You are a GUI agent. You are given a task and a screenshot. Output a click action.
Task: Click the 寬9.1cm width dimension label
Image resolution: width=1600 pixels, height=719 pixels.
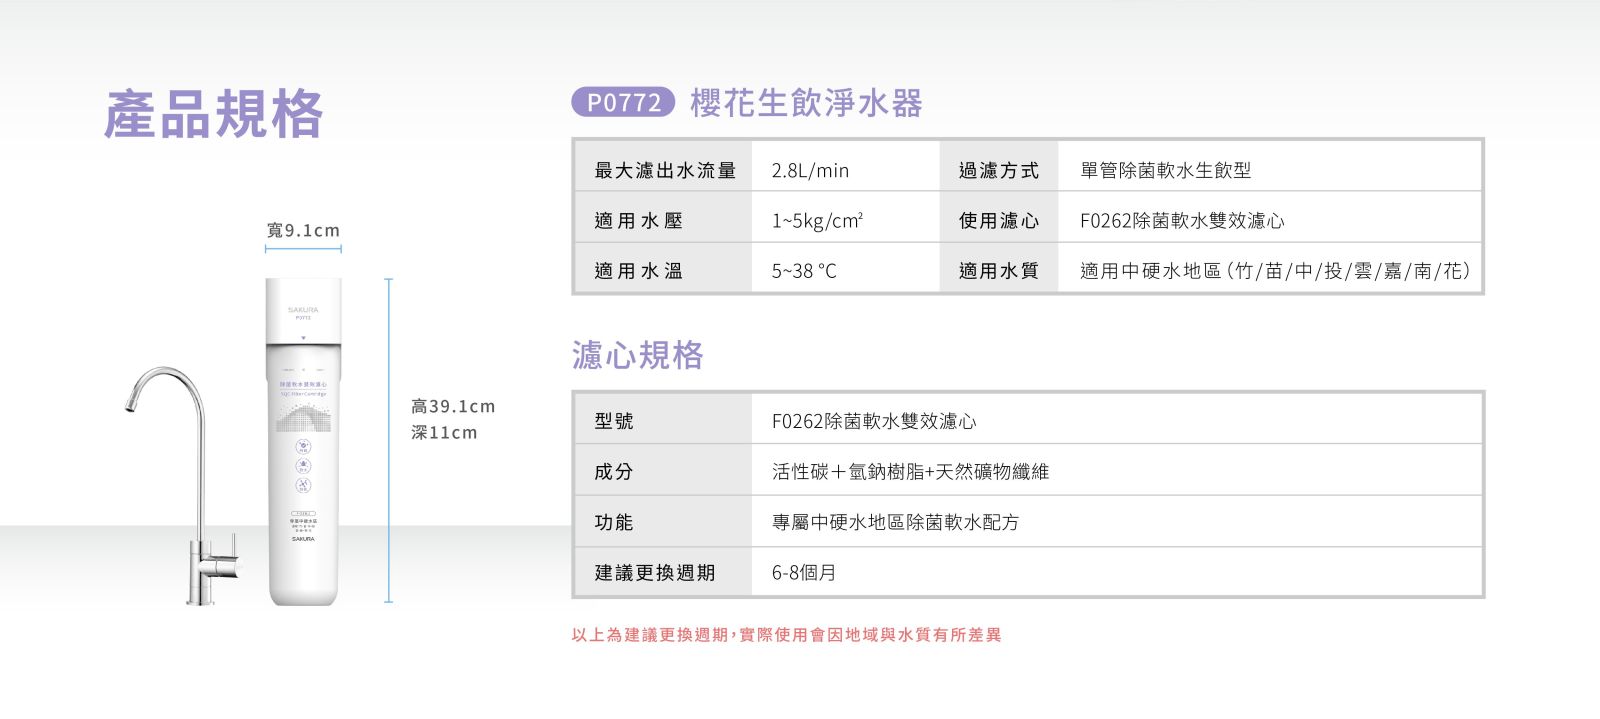[303, 230]
